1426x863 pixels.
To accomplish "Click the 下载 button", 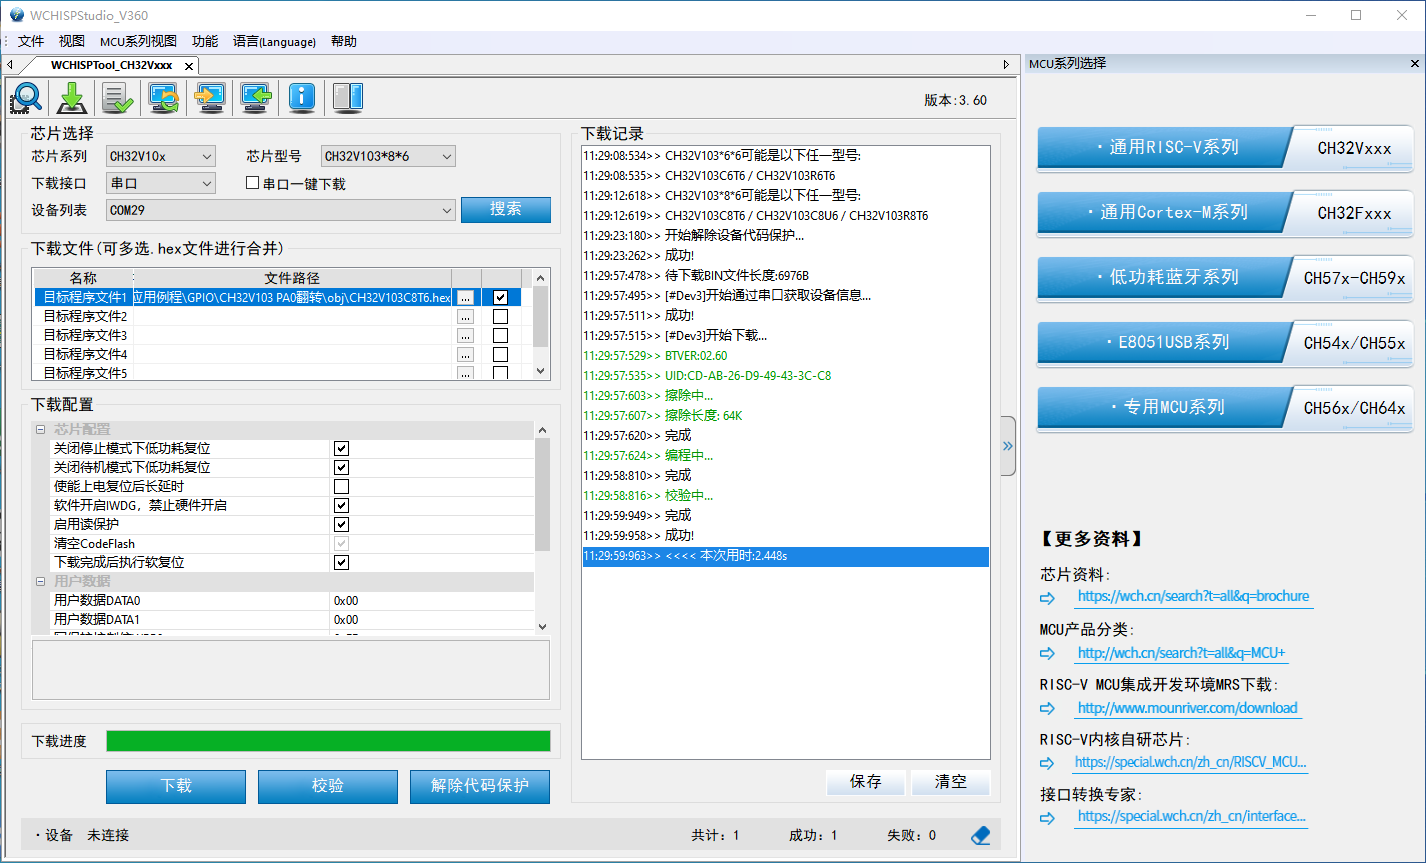I will pos(176,787).
